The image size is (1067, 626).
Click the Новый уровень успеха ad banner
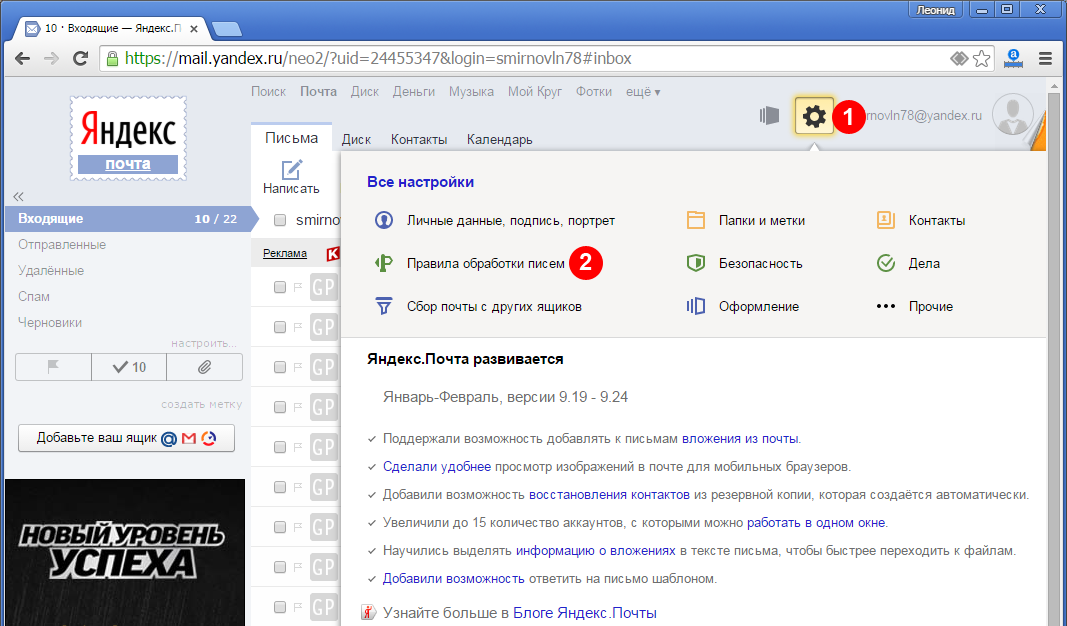click(125, 553)
